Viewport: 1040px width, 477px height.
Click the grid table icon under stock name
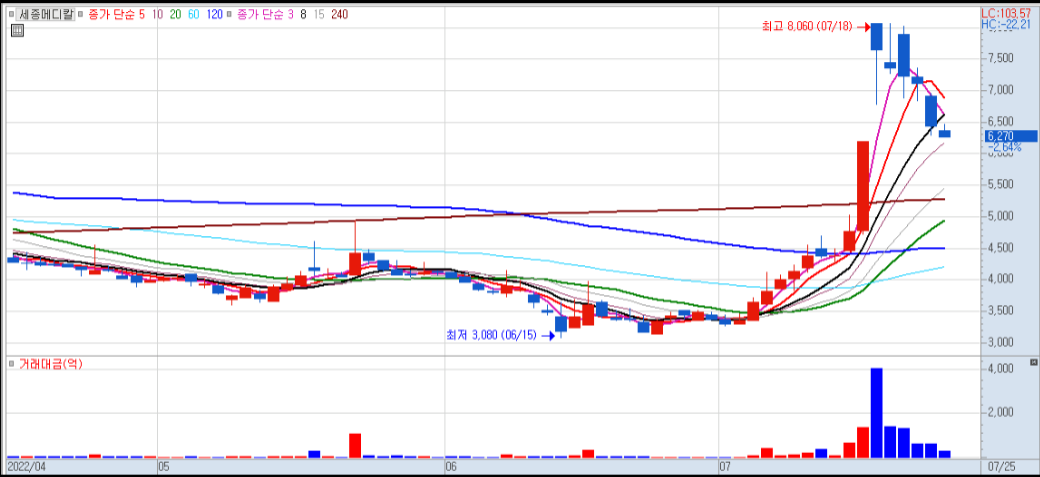pos(18,30)
